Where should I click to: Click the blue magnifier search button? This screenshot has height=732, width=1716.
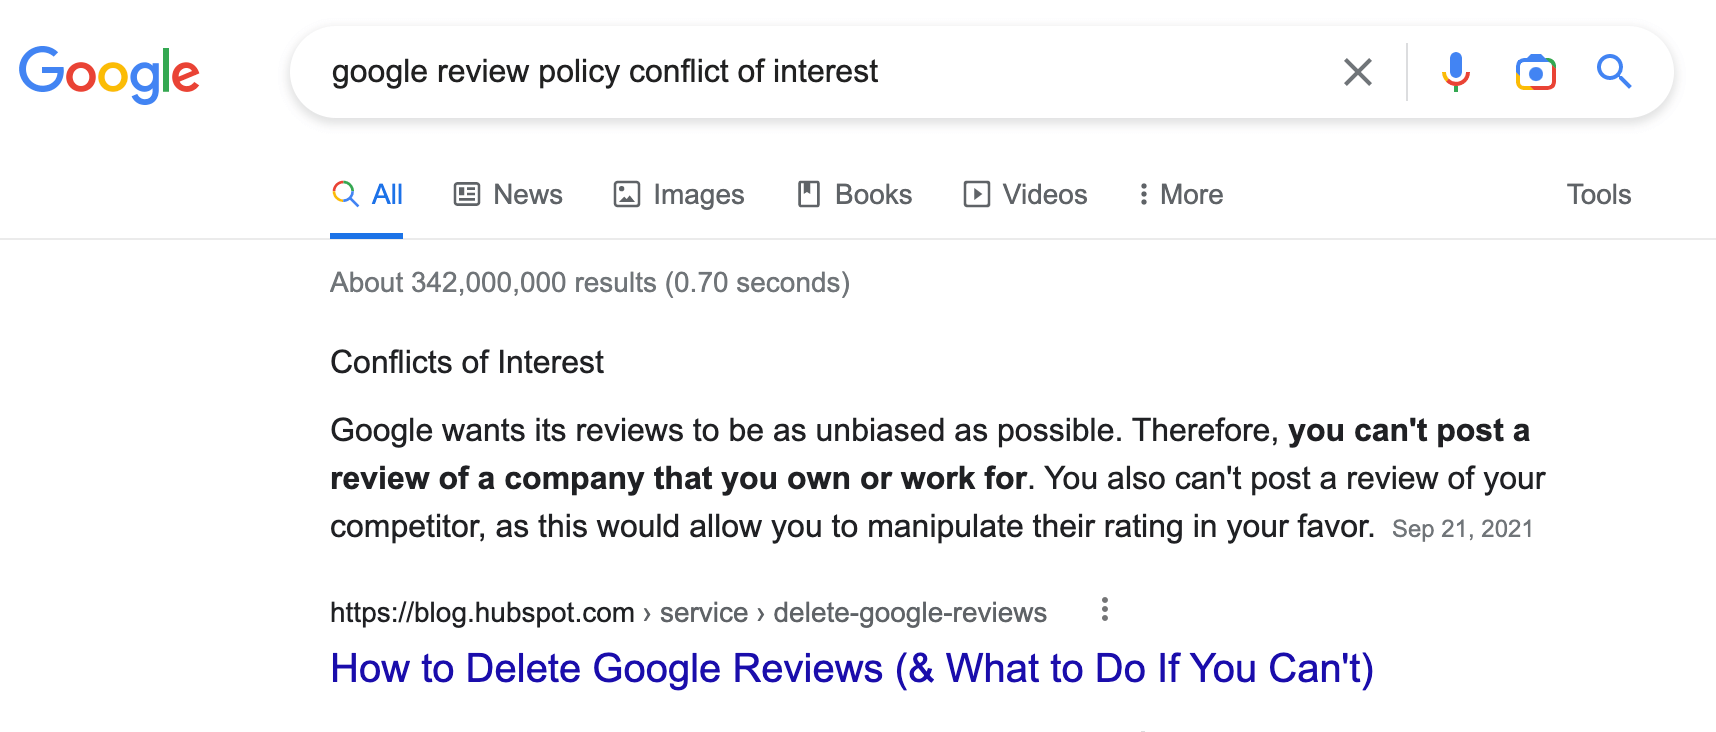[1614, 72]
